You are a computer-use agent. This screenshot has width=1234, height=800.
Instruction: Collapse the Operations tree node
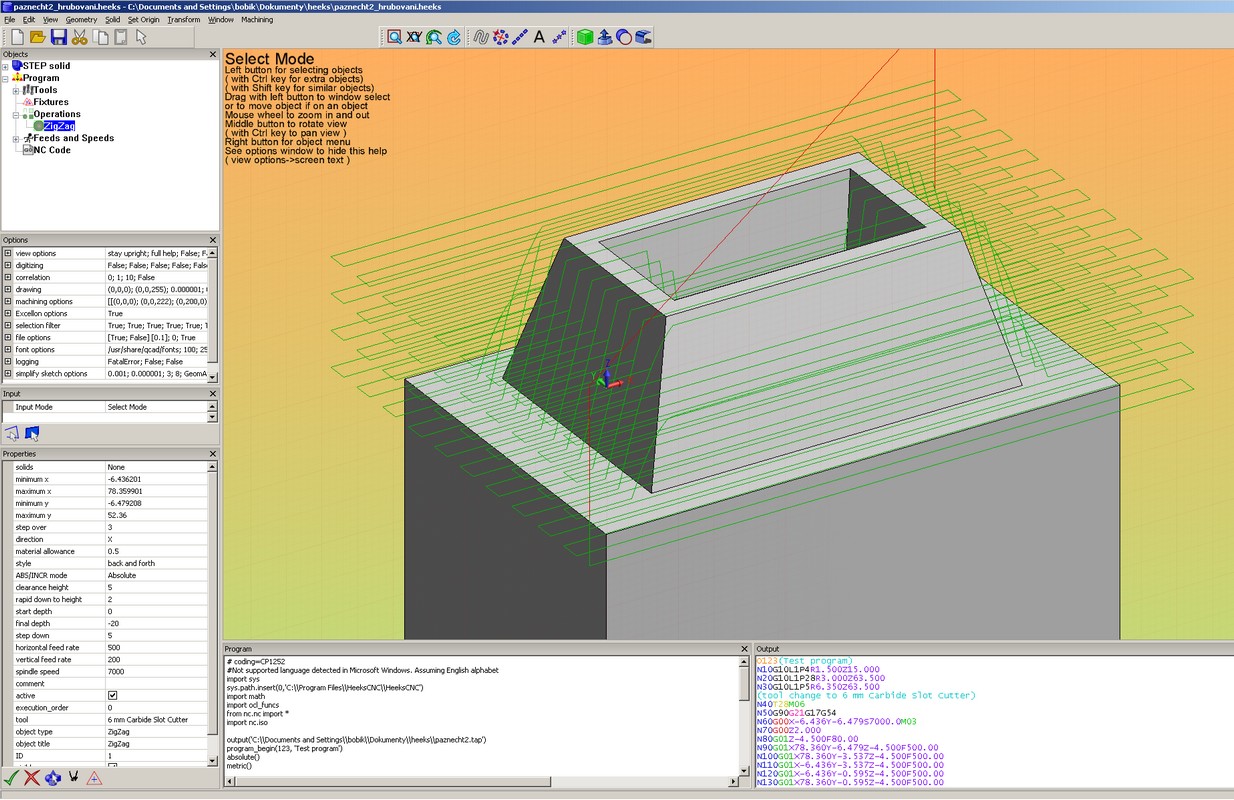tap(16, 115)
